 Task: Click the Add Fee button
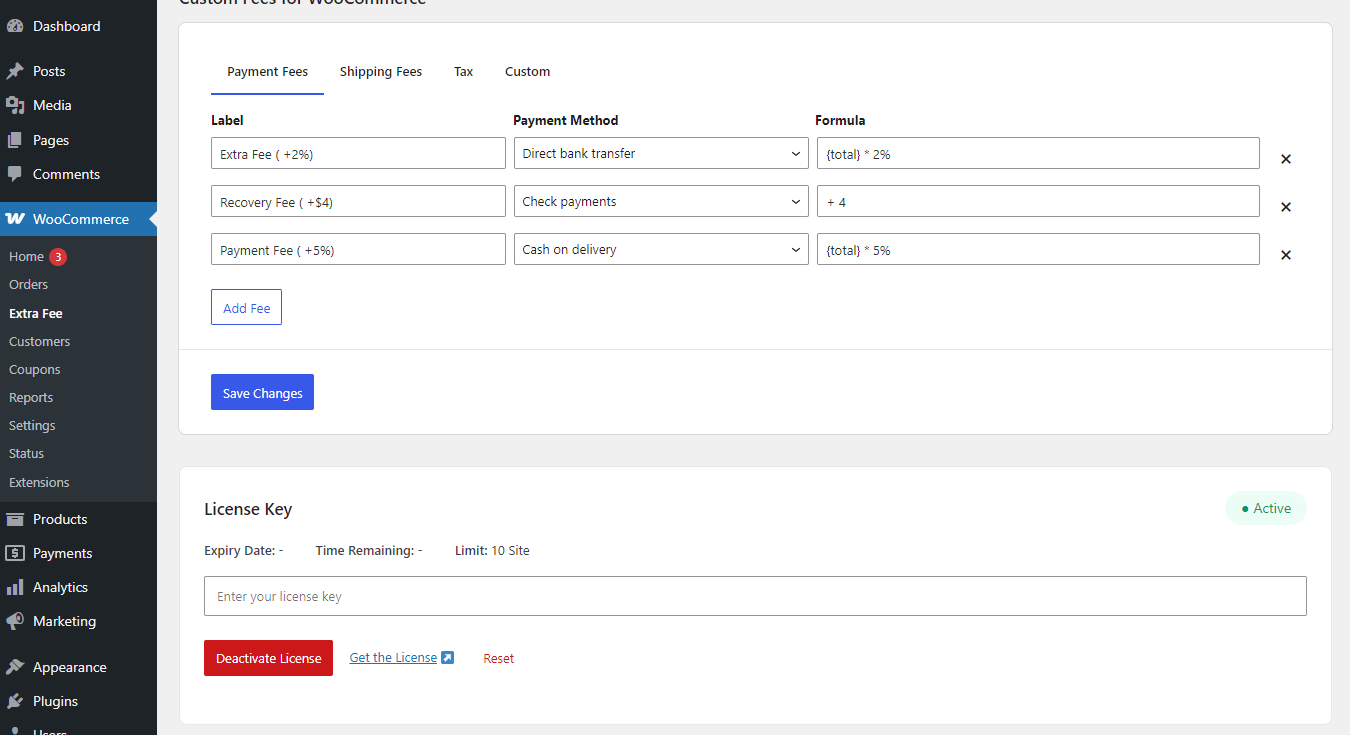coord(246,308)
